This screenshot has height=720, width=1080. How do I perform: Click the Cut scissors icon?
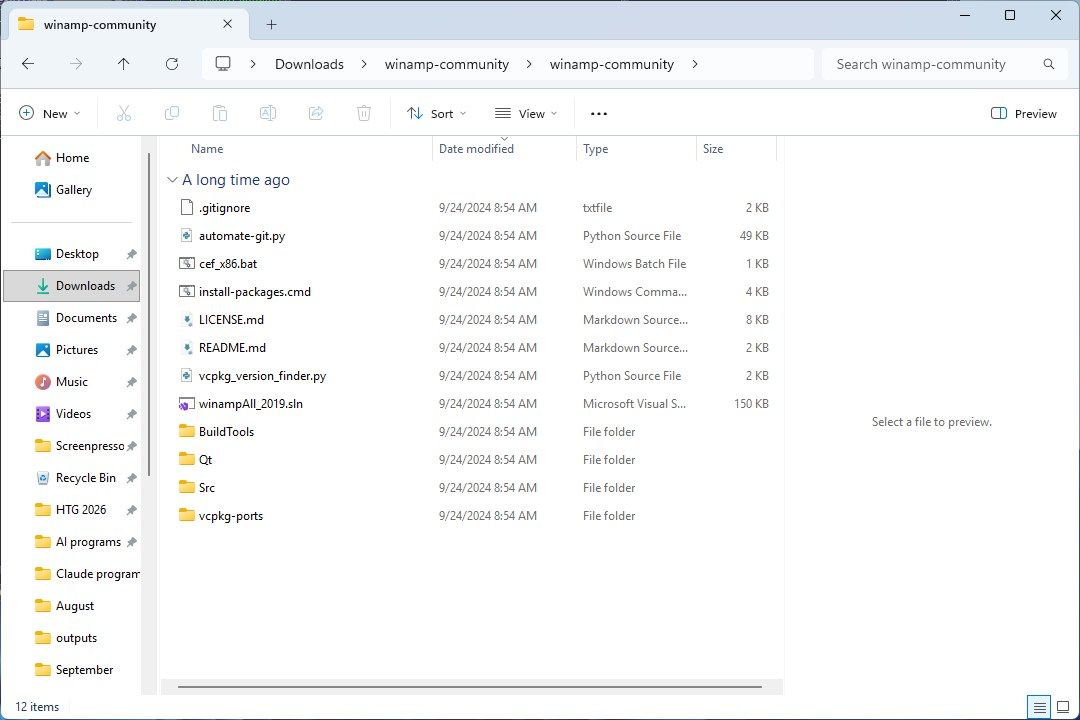(x=124, y=114)
